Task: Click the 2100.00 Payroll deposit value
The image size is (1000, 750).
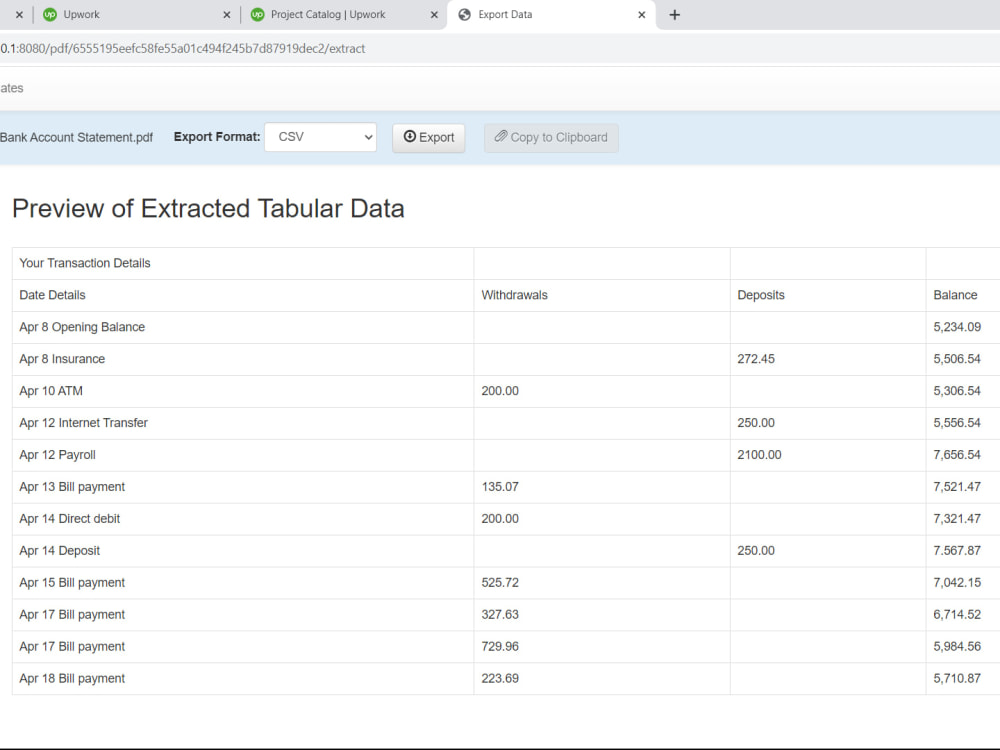Action: (x=759, y=455)
